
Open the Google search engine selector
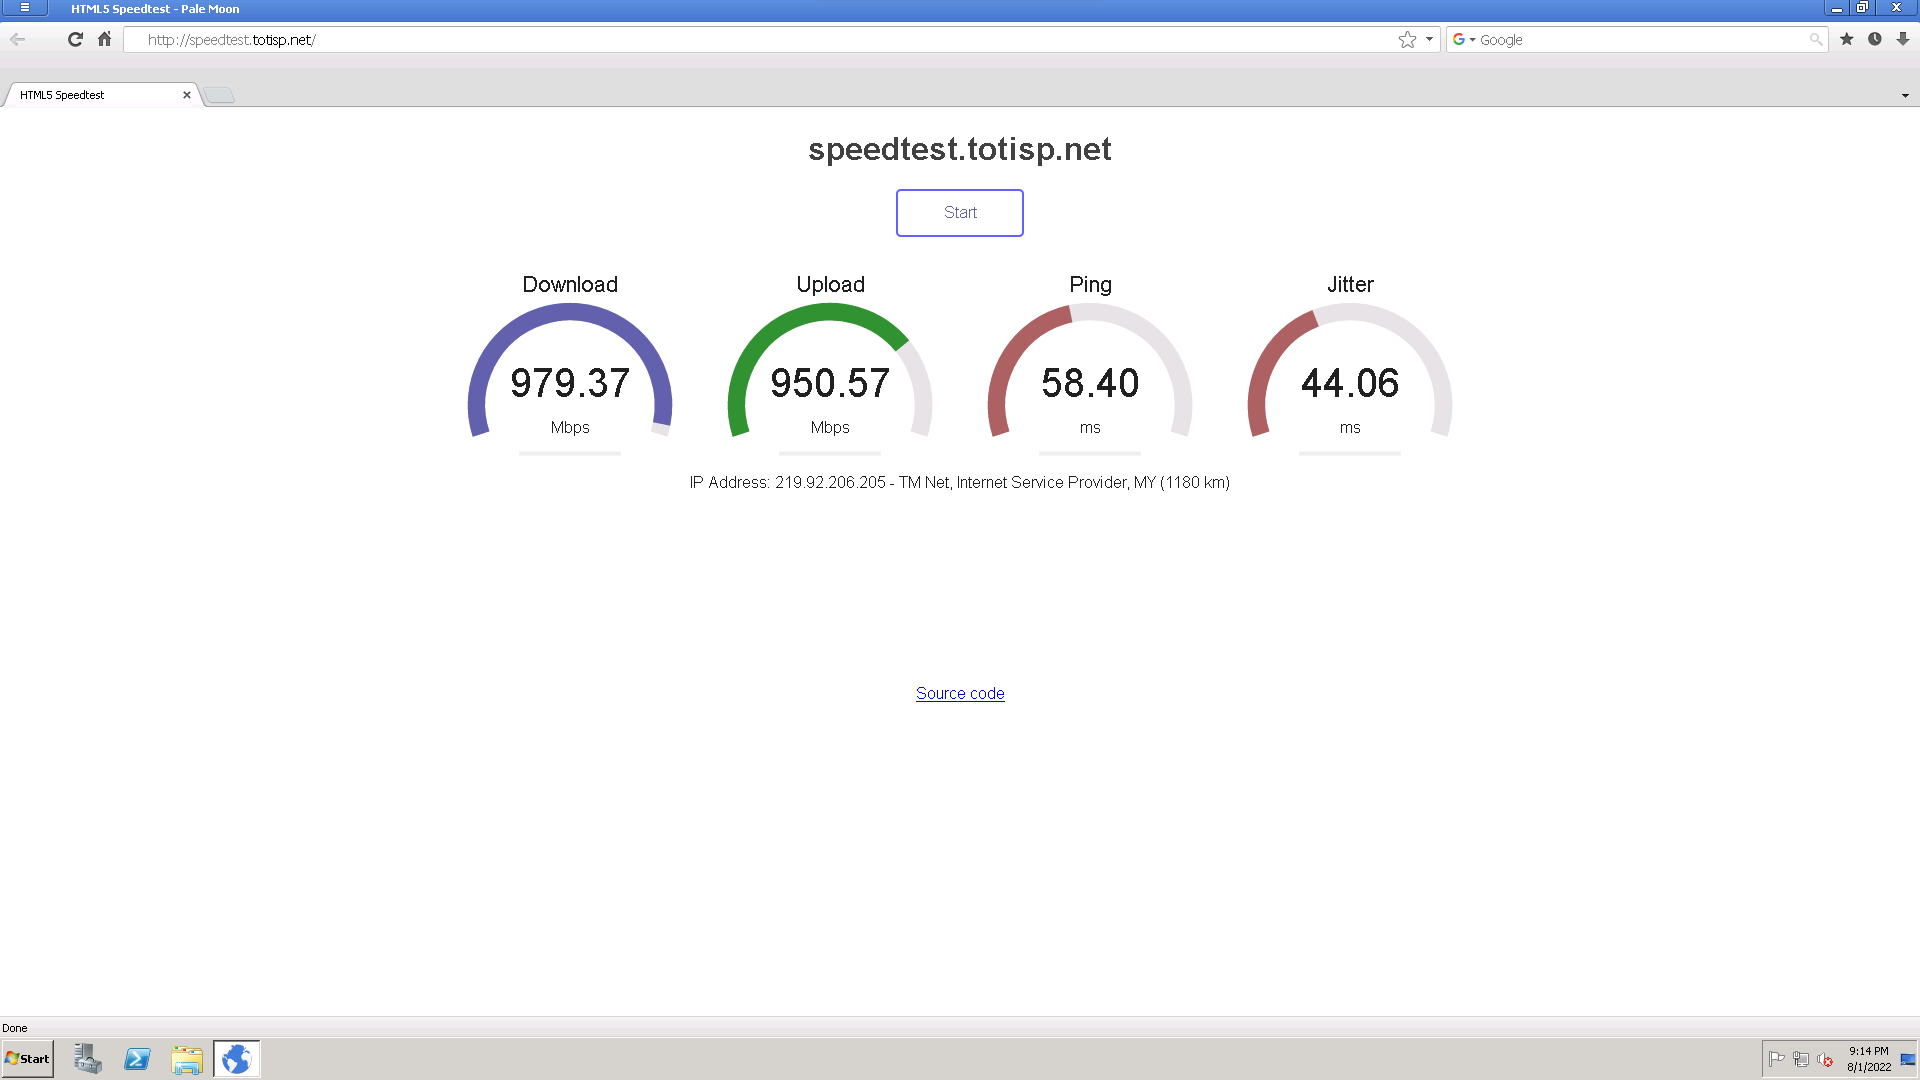click(1464, 39)
